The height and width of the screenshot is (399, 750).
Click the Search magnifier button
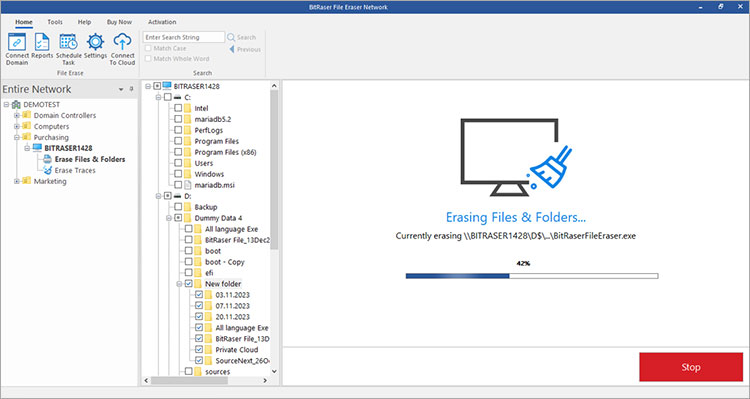click(x=242, y=37)
